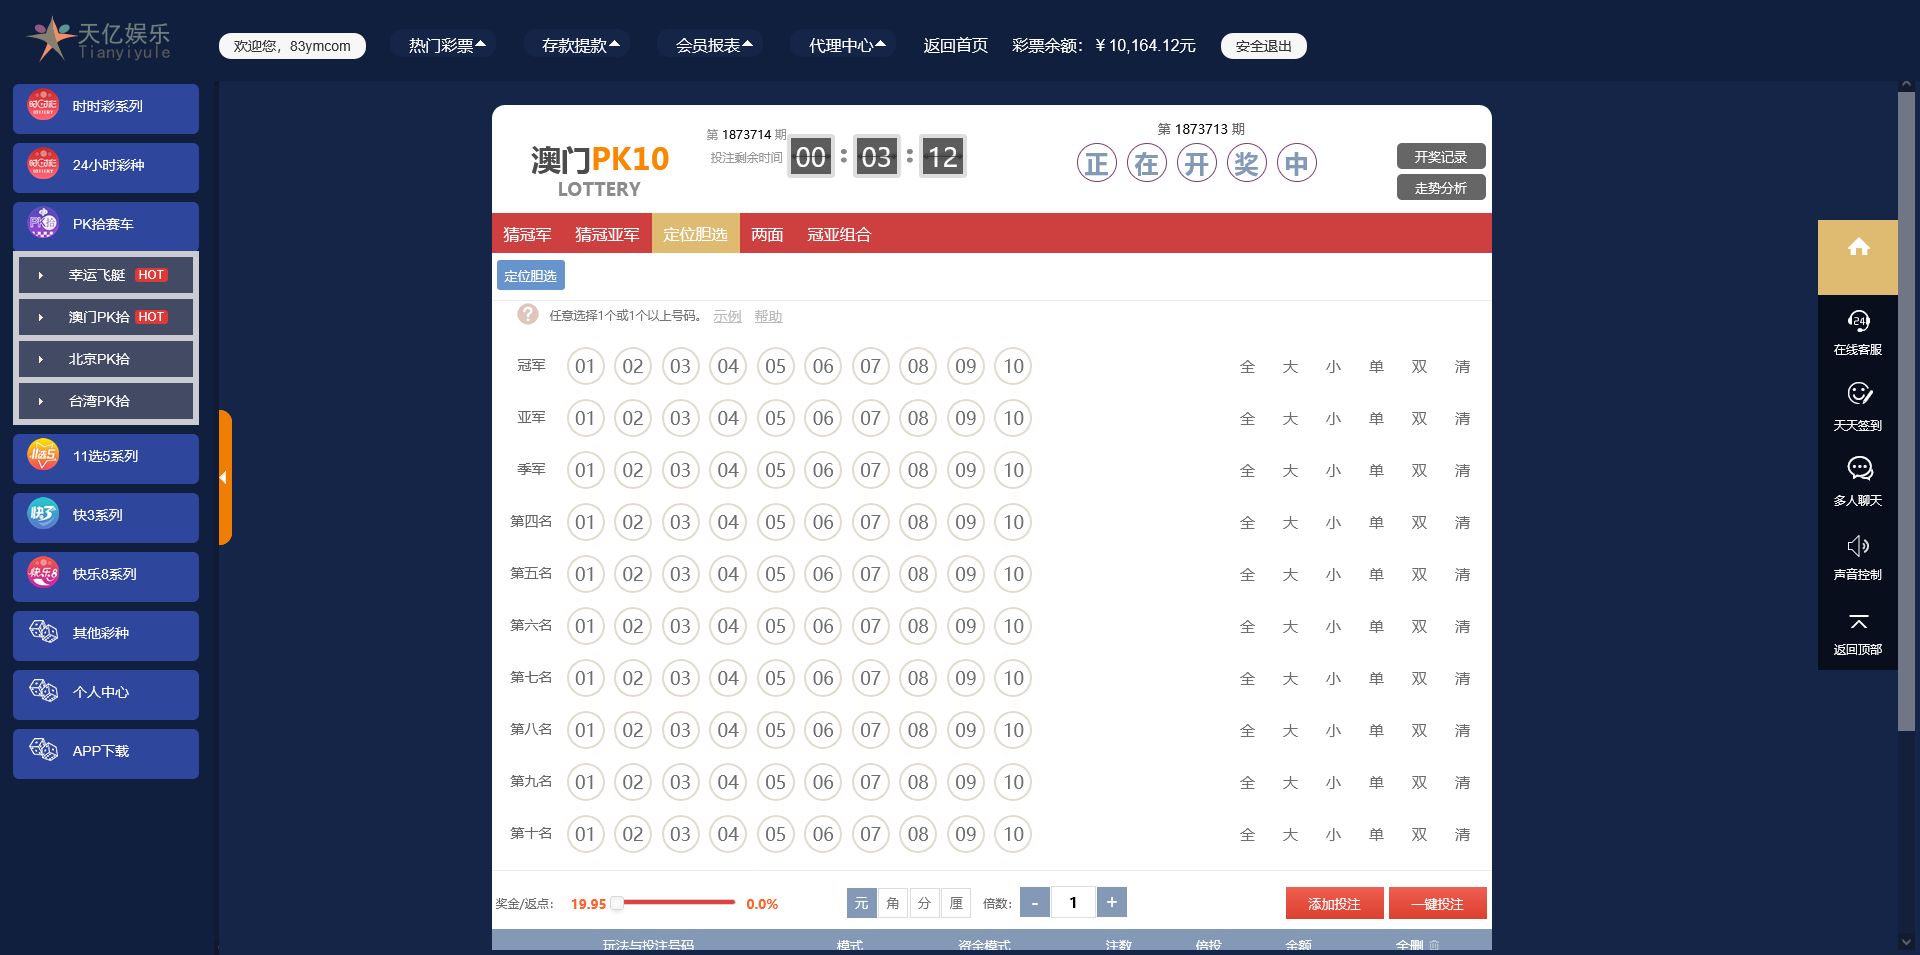Select number 10 in 季军 row
The image size is (1920, 955).
[1013, 470]
